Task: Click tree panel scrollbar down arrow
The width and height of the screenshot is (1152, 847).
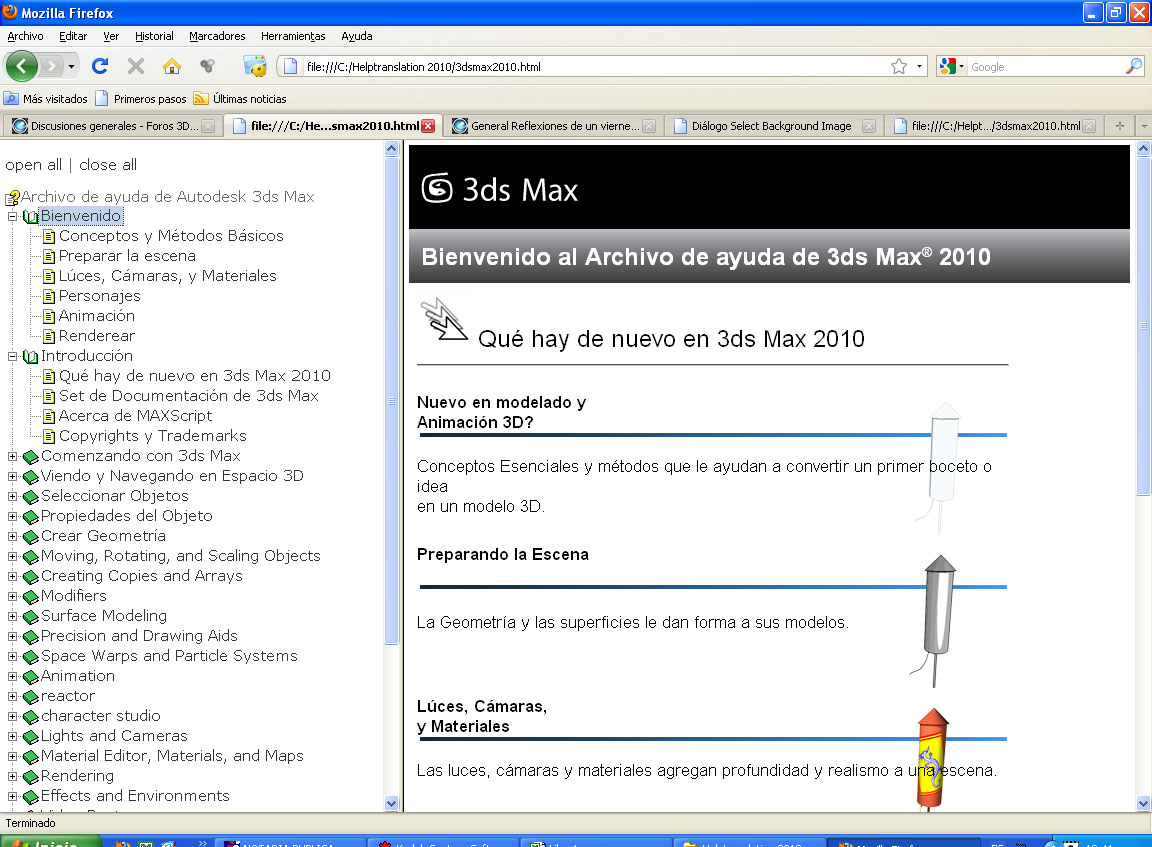Action: [x=391, y=804]
